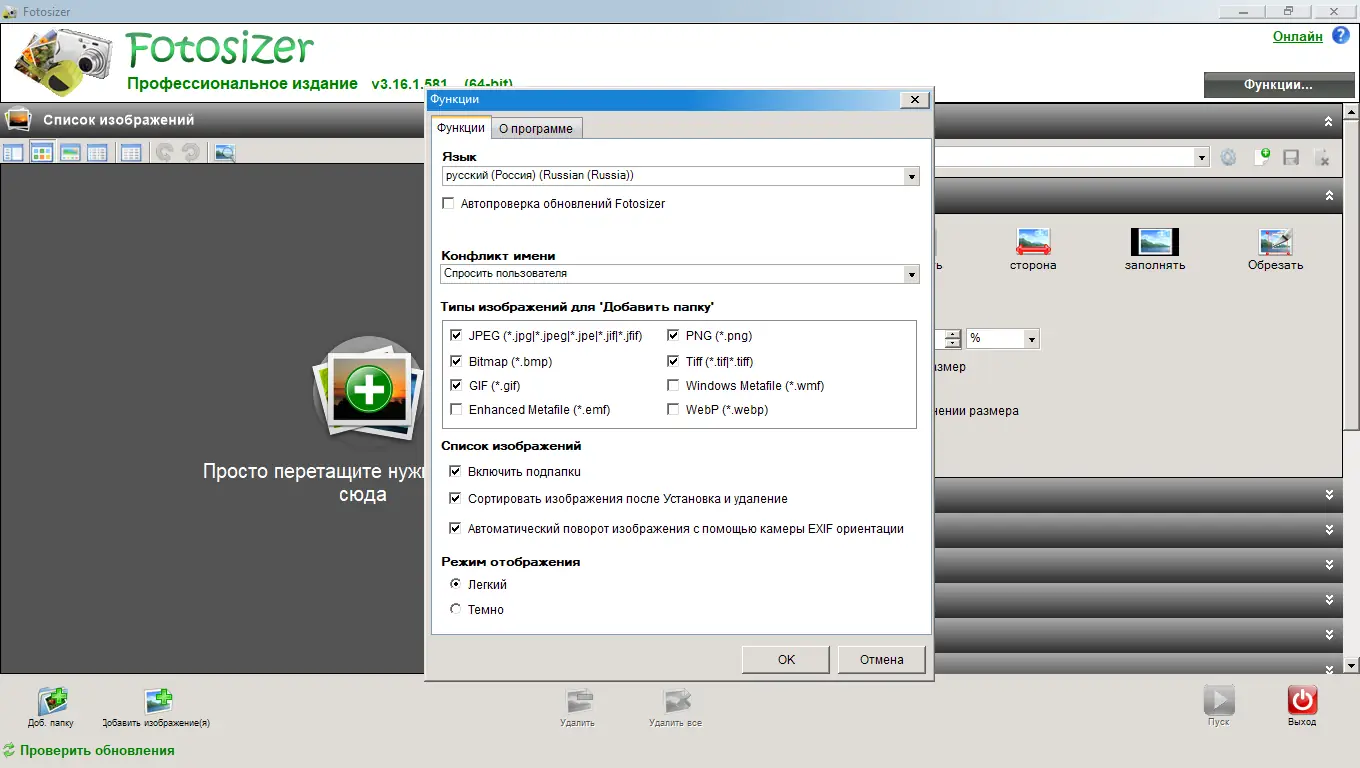Select the 'сторона' resize mode
Image resolution: width=1360 pixels, height=768 pixels.
(1033, 249)
